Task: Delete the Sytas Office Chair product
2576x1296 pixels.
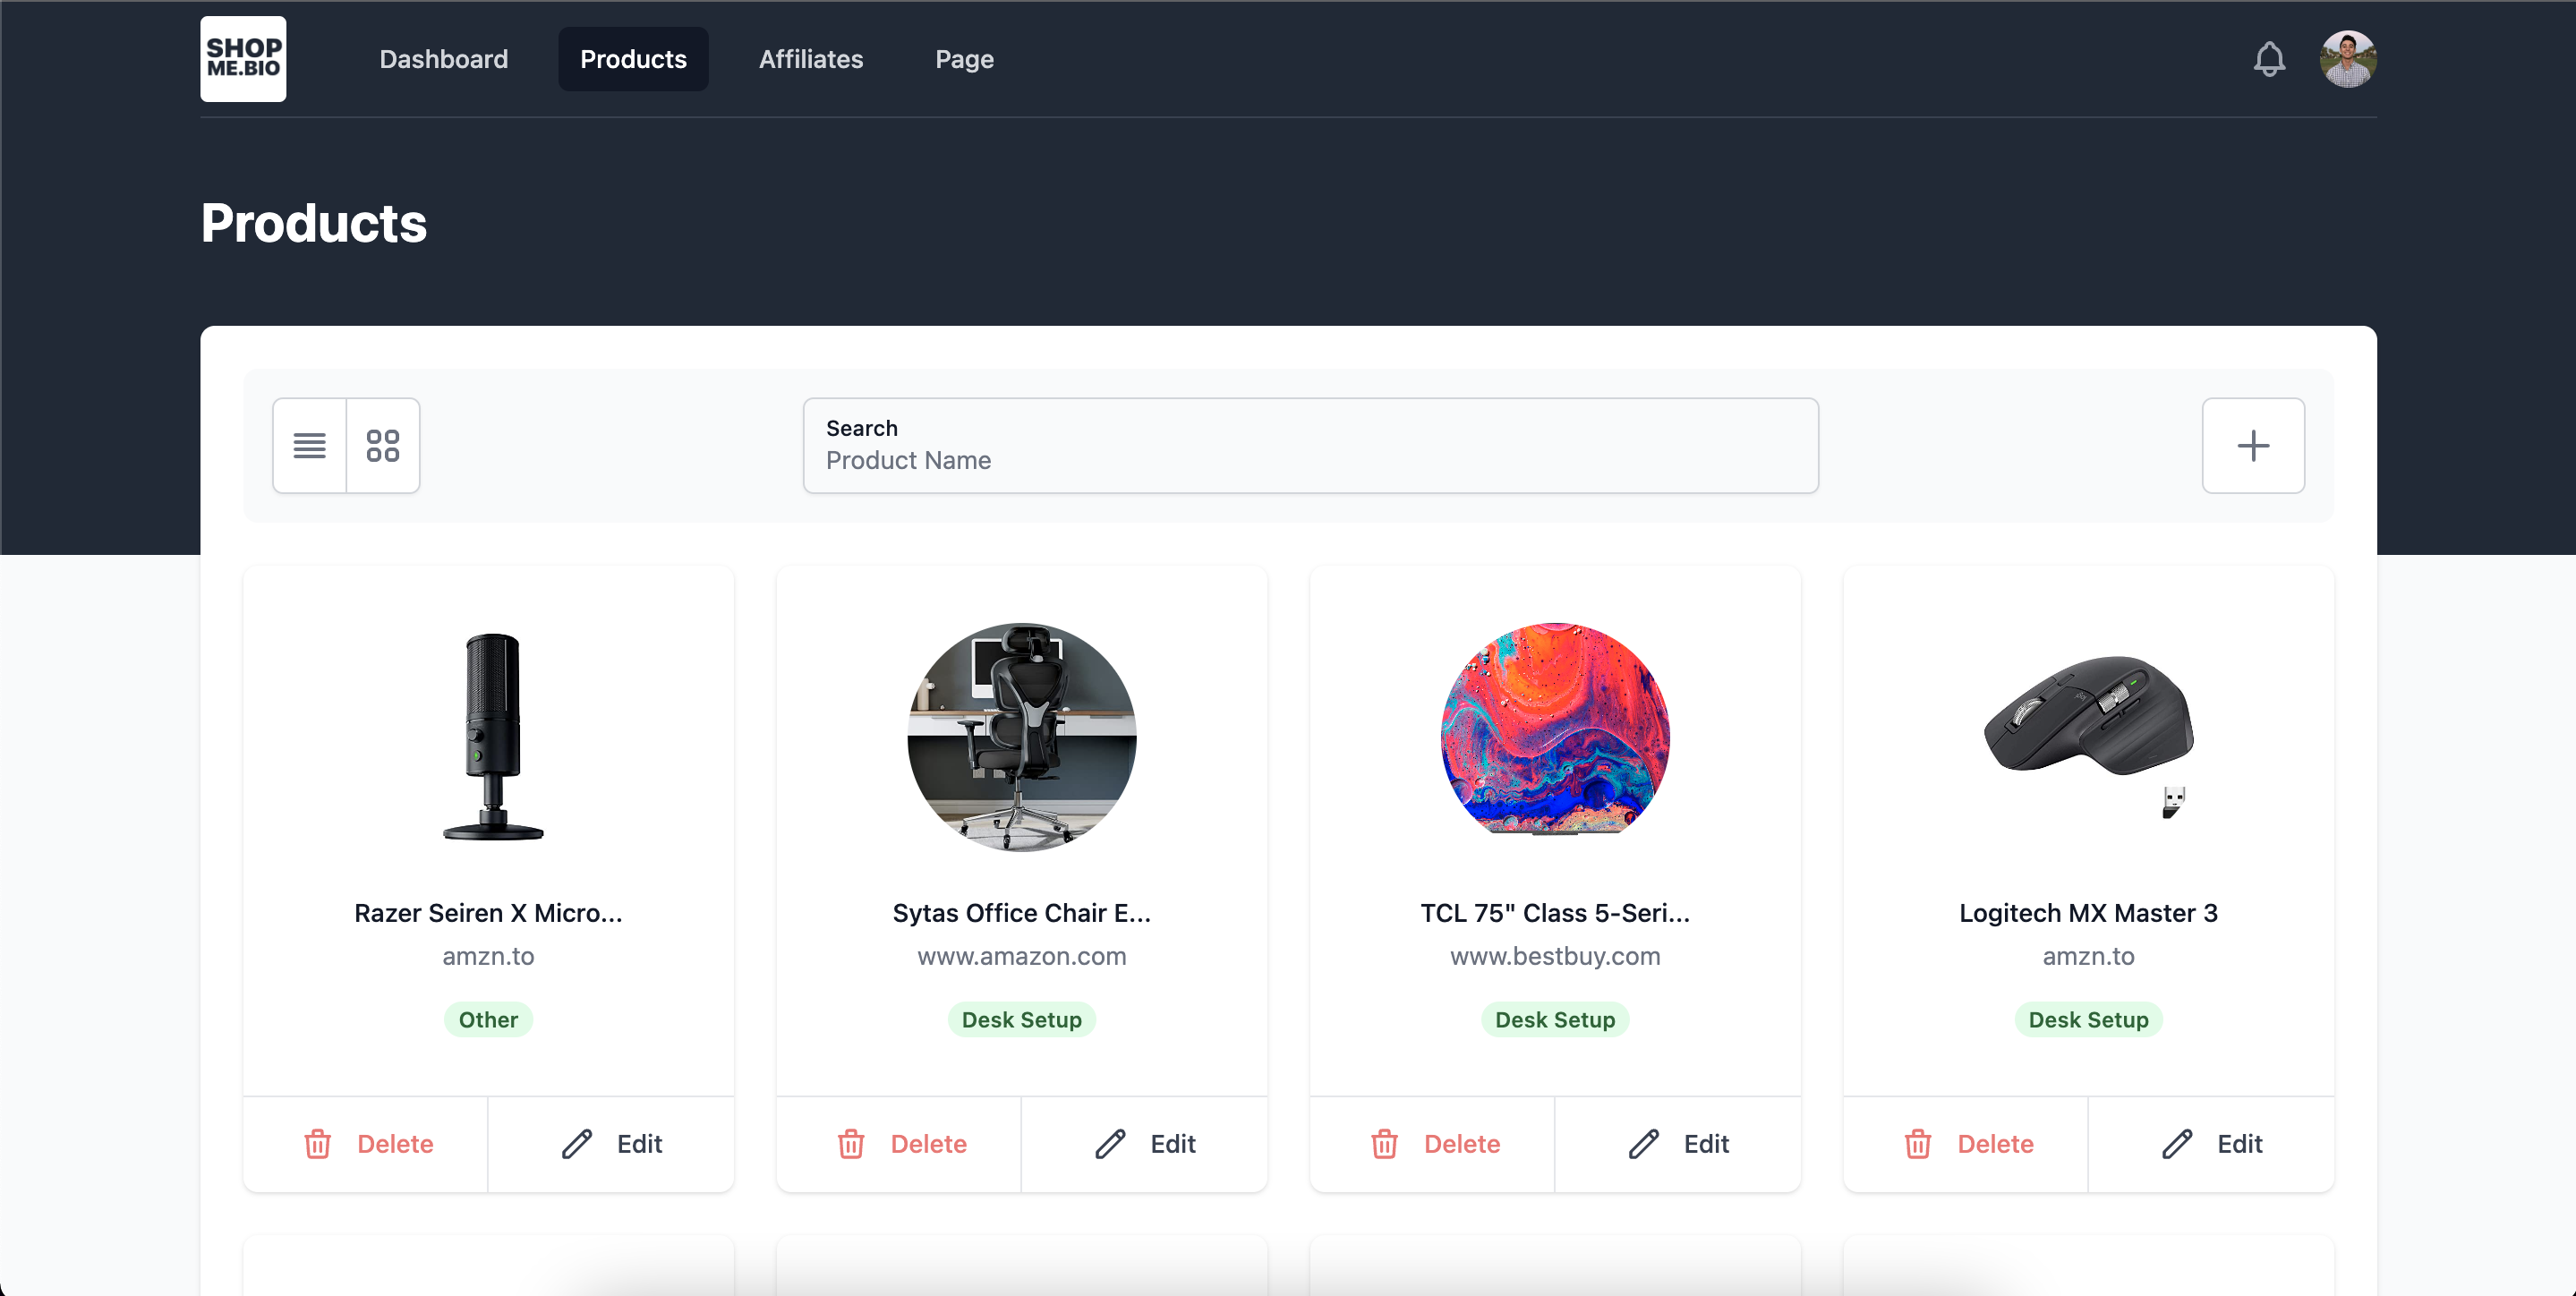Action: click(x=900, y=1143)
